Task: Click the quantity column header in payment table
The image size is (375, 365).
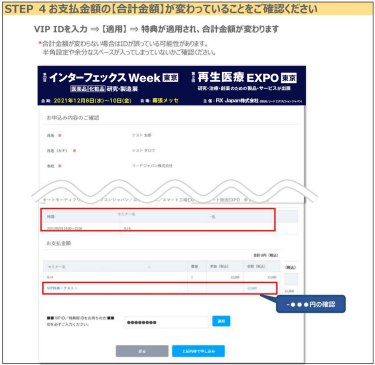Action: 195,266
